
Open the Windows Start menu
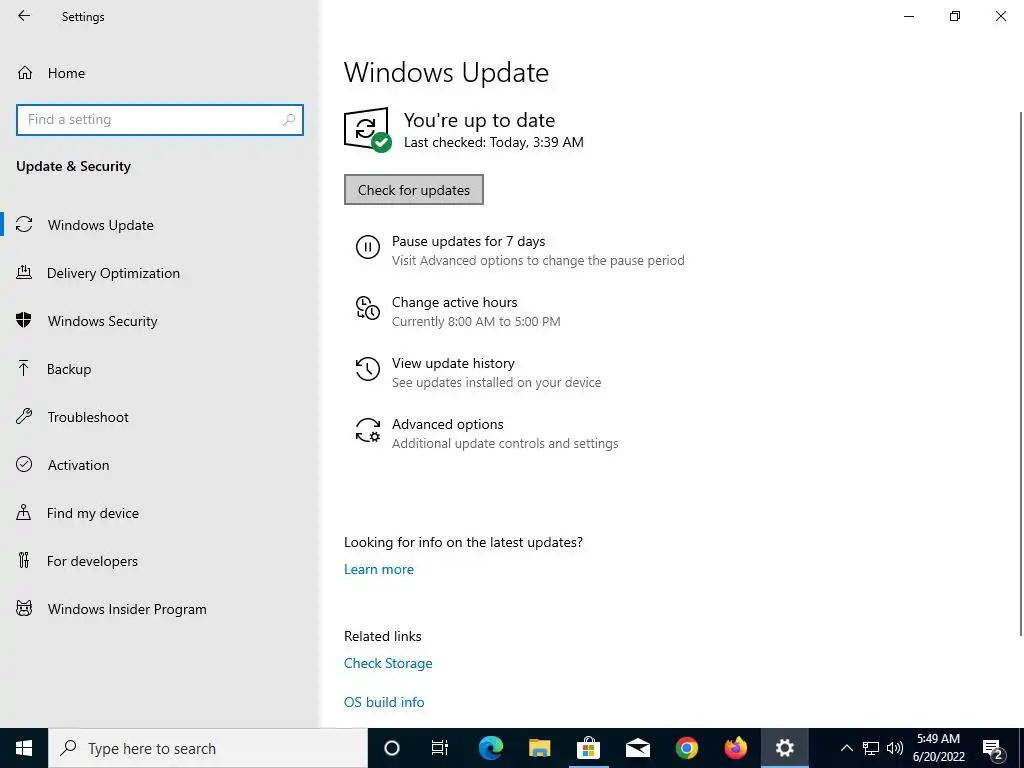click(24, 748)
